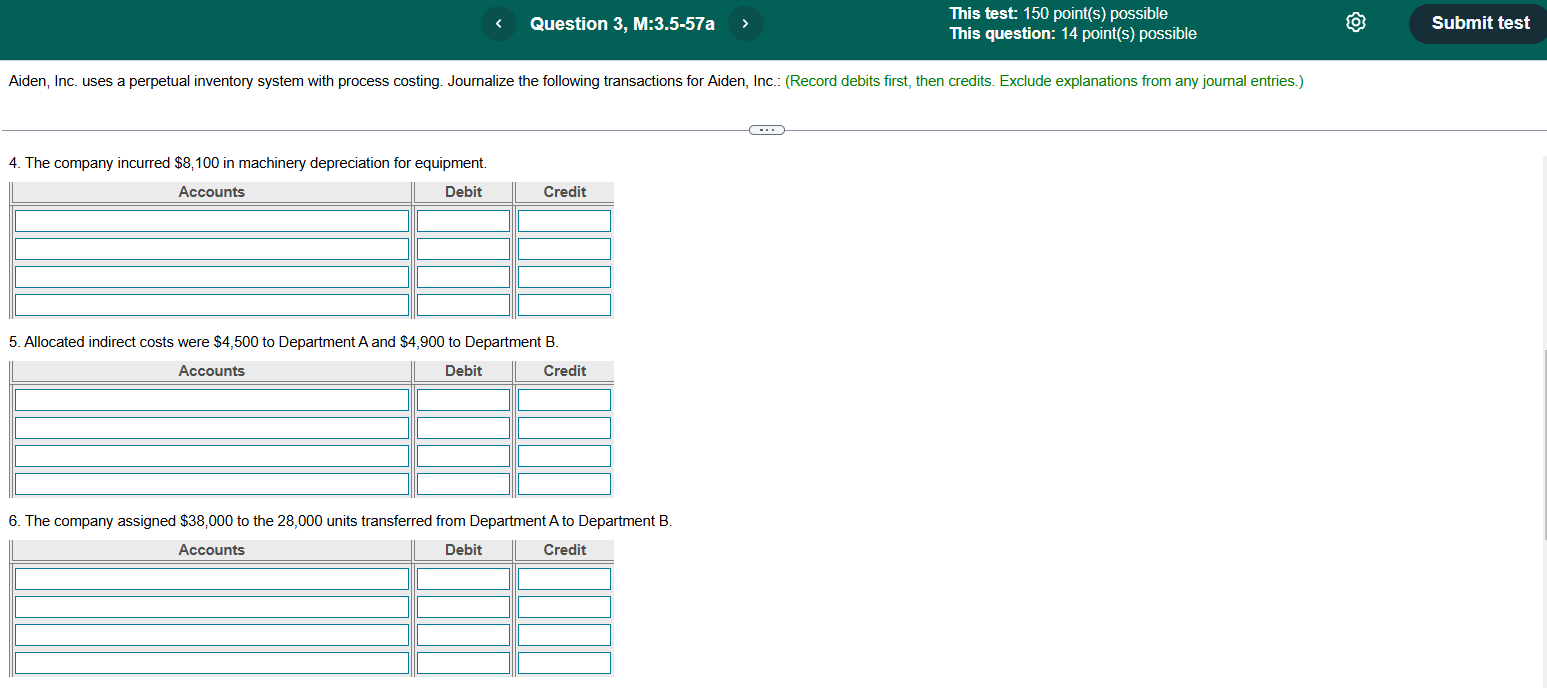Image resolution: width=1547 pixels, height=688 pixels.
Task: Click fourth account field in transaction 6
Action: tap(212, 663)
